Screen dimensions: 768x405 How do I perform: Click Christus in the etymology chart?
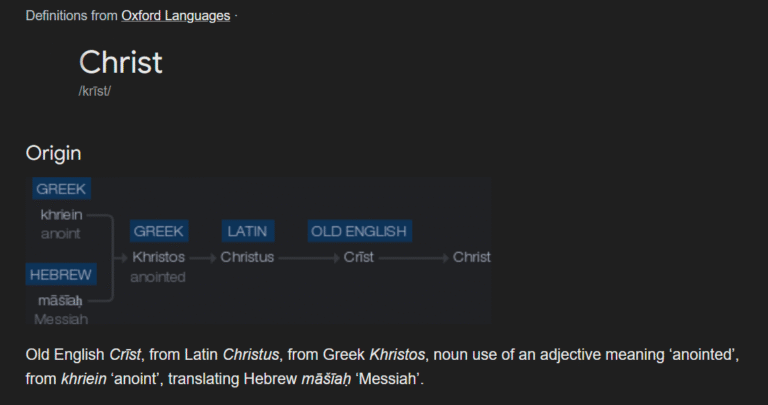pyautogui.click(x=247, y=257)
